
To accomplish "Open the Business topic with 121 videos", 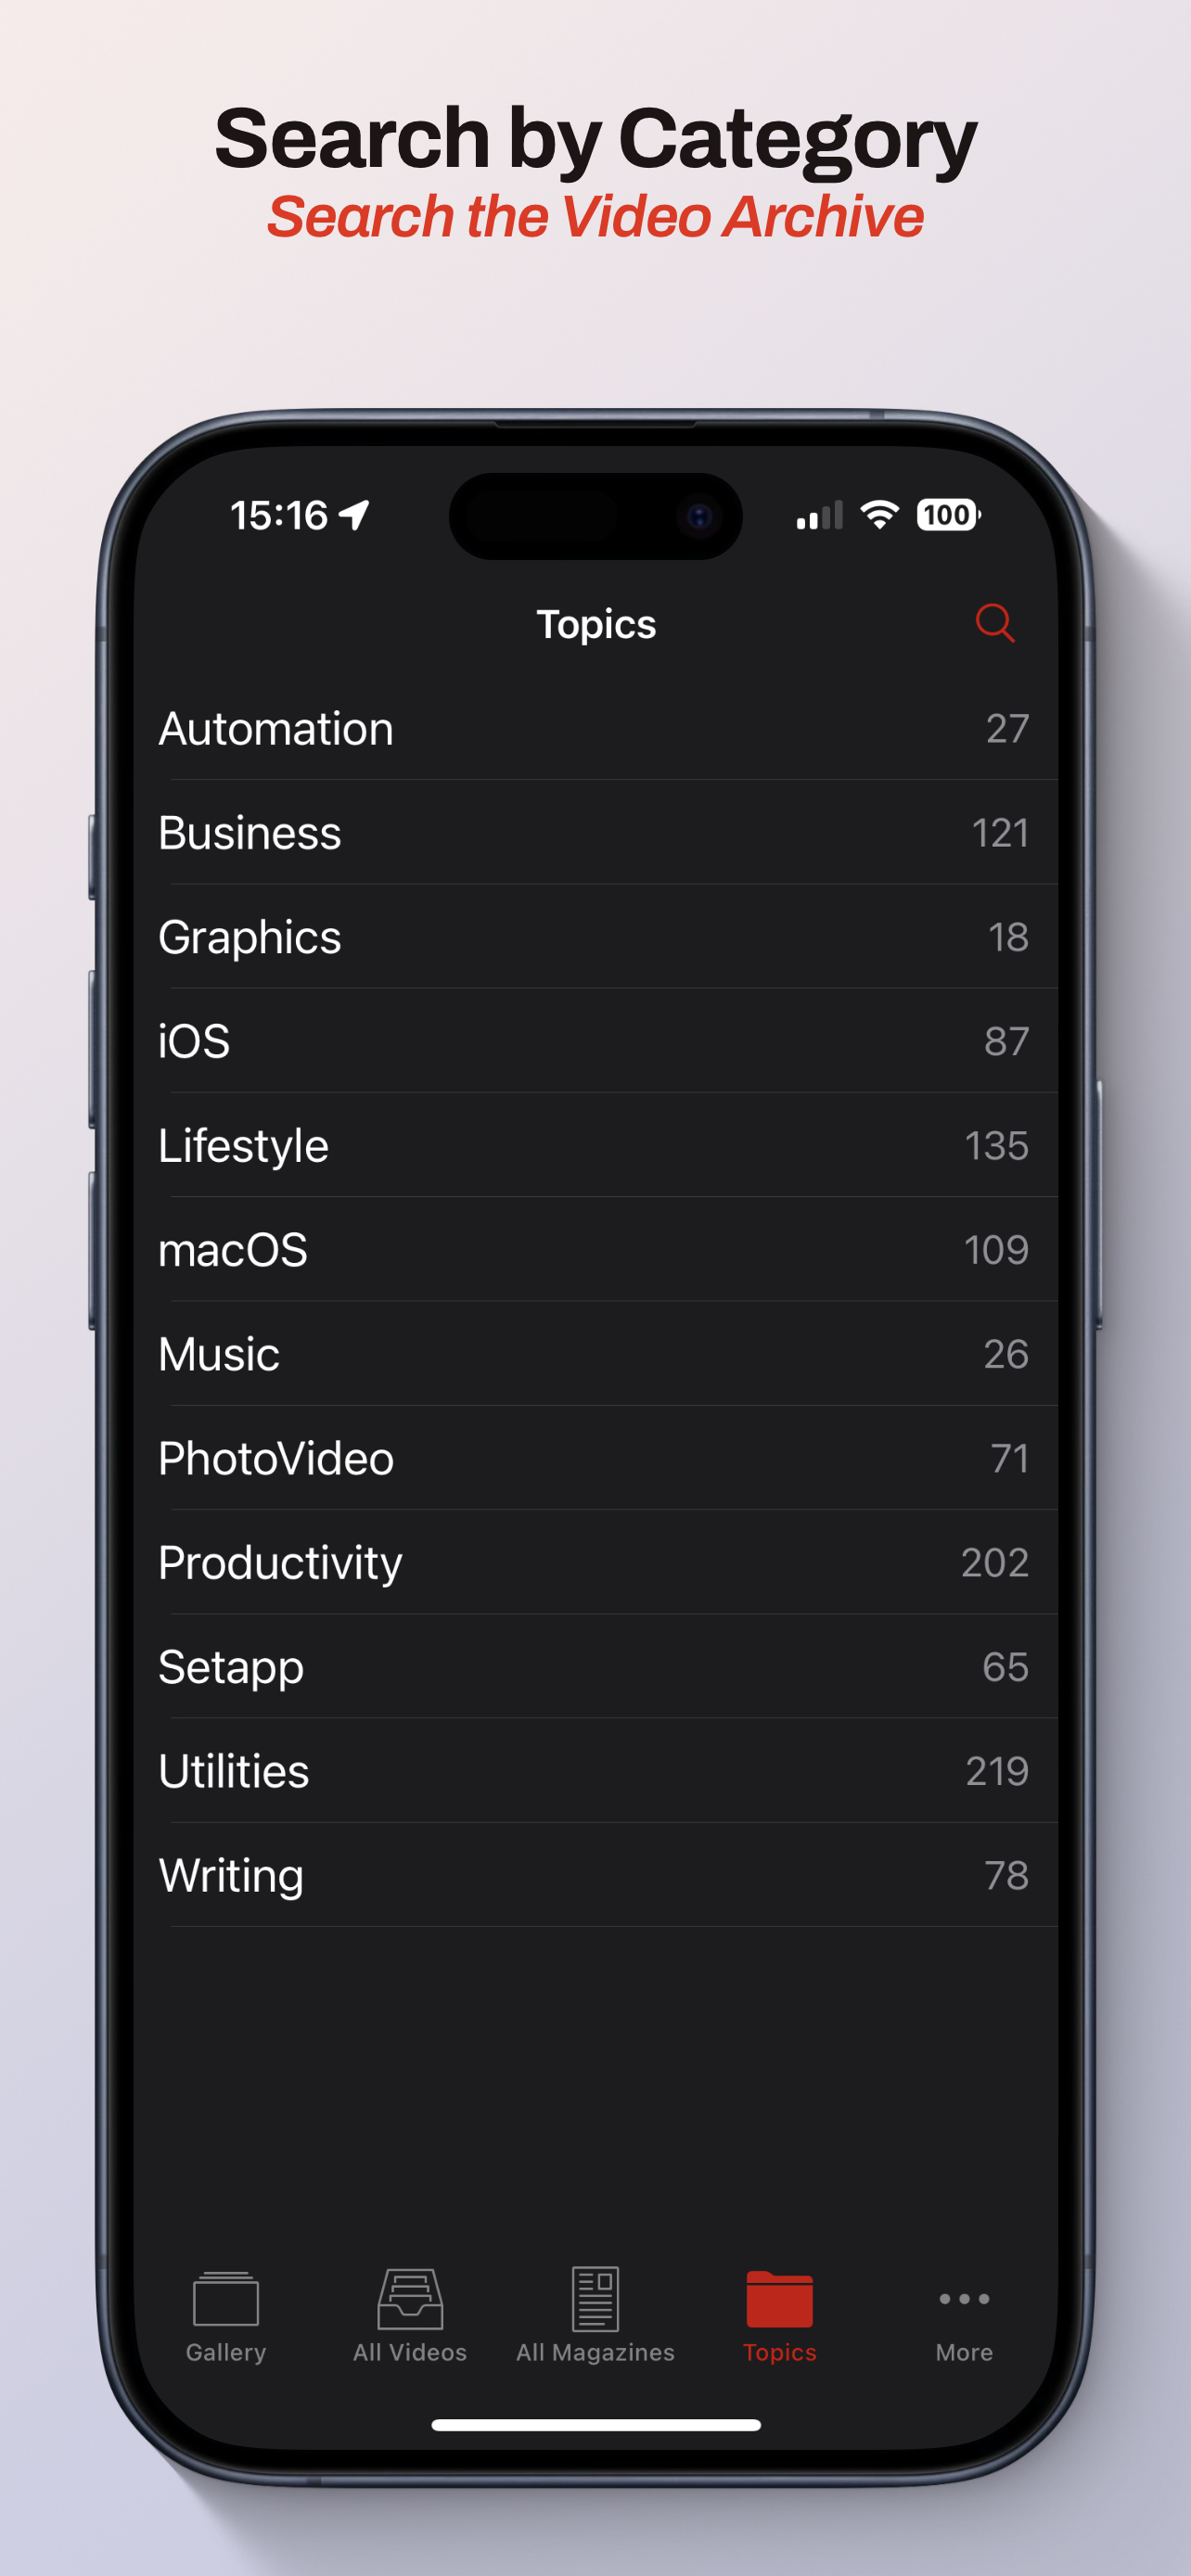I will click(x=595, y=832).
